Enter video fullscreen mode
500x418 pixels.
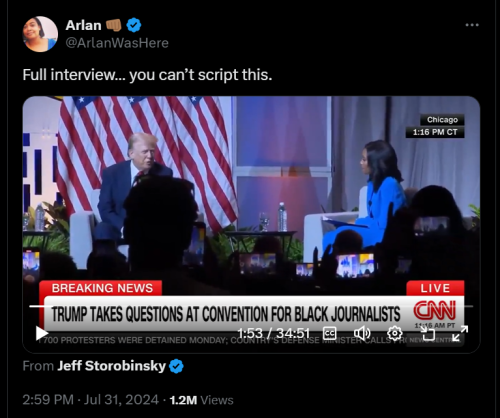pyautogui.click(x=460, y=333)
